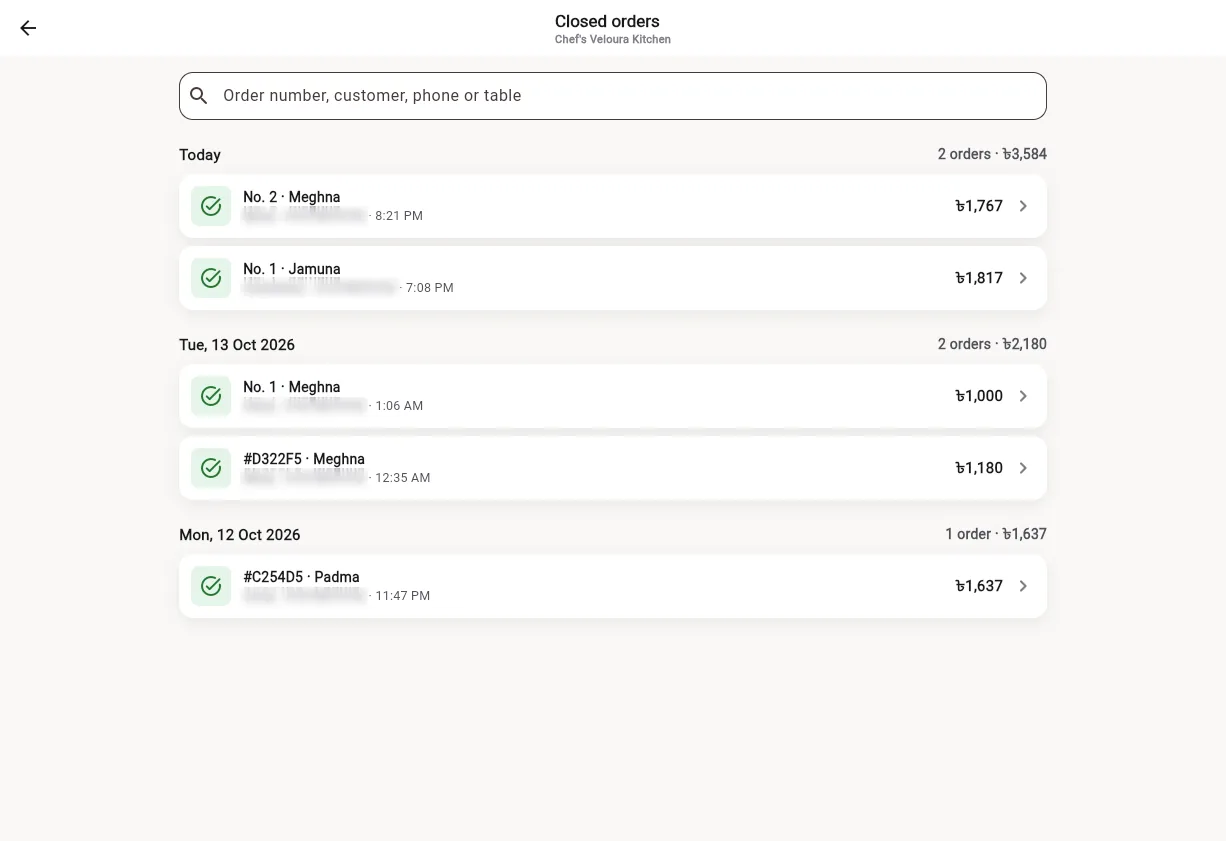Click the 11:47 PM timestamp
The image size is (1226, 841).
[x=403, y=596]
